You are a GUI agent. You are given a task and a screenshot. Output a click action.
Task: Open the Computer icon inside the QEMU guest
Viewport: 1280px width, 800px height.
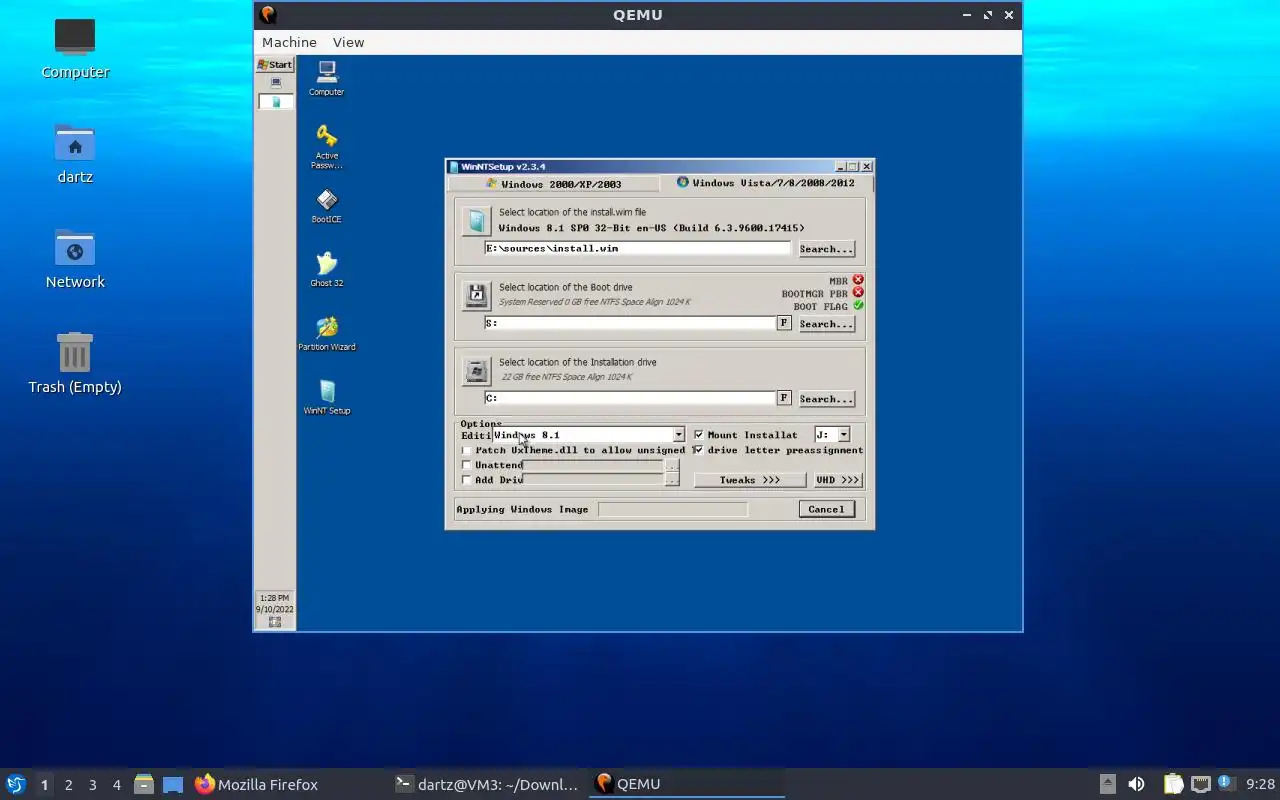pos(326,78)
